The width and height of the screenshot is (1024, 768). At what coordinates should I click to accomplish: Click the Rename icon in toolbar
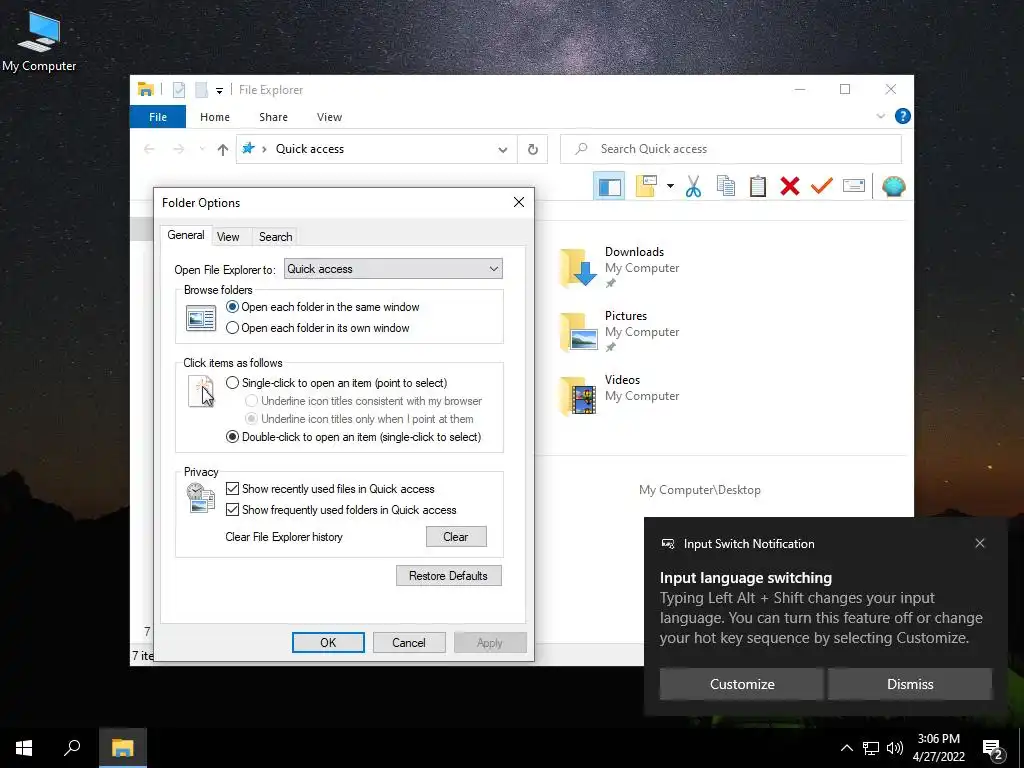pyautogui.click(x=854, y=186)
